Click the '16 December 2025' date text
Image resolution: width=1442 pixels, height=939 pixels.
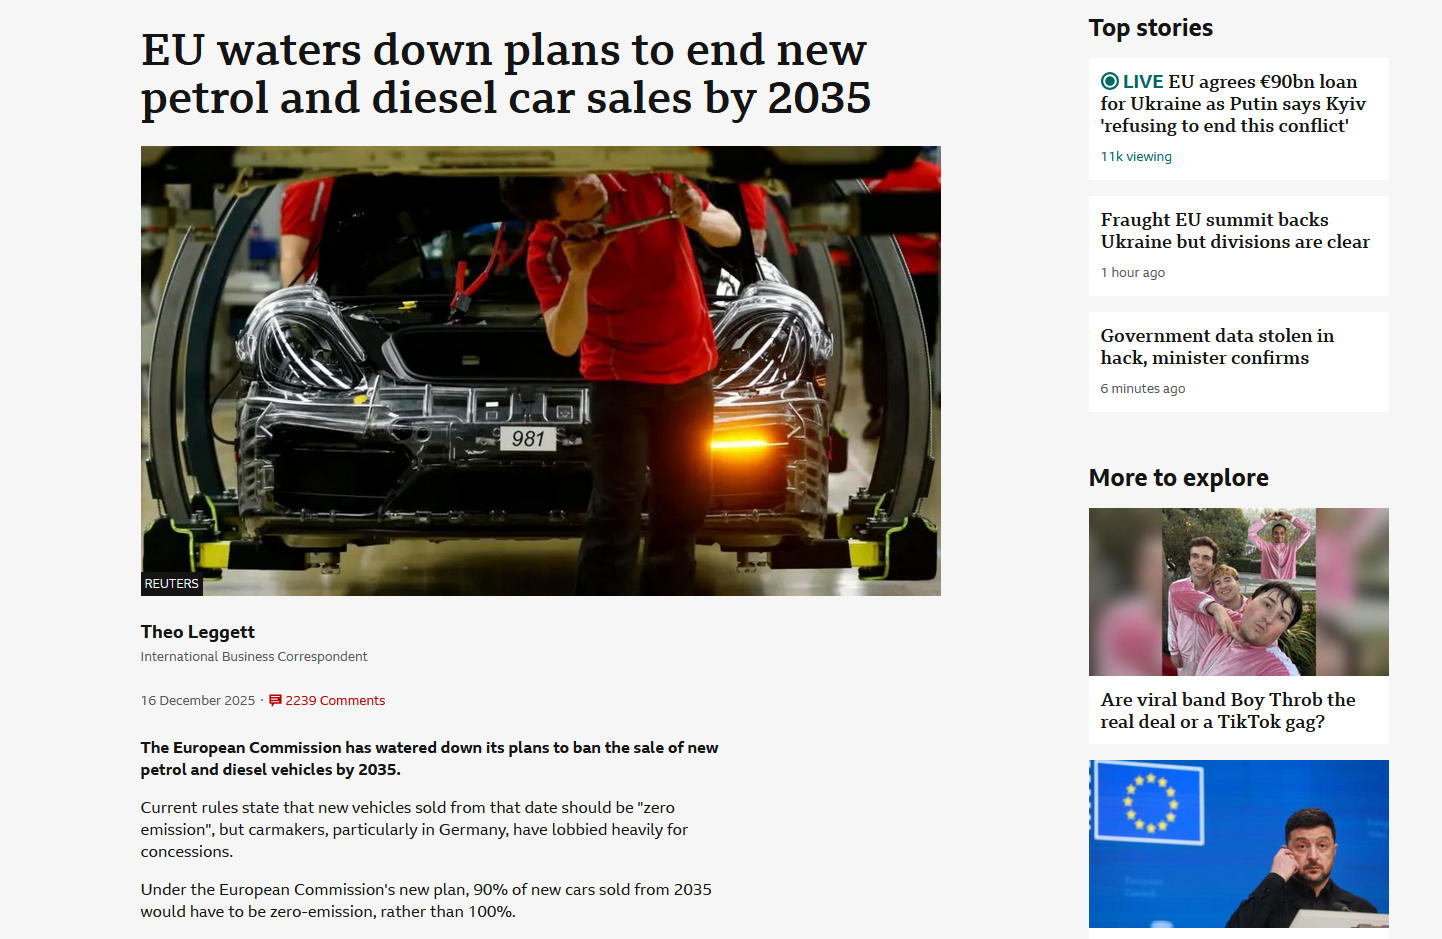(x=198, y=700)
